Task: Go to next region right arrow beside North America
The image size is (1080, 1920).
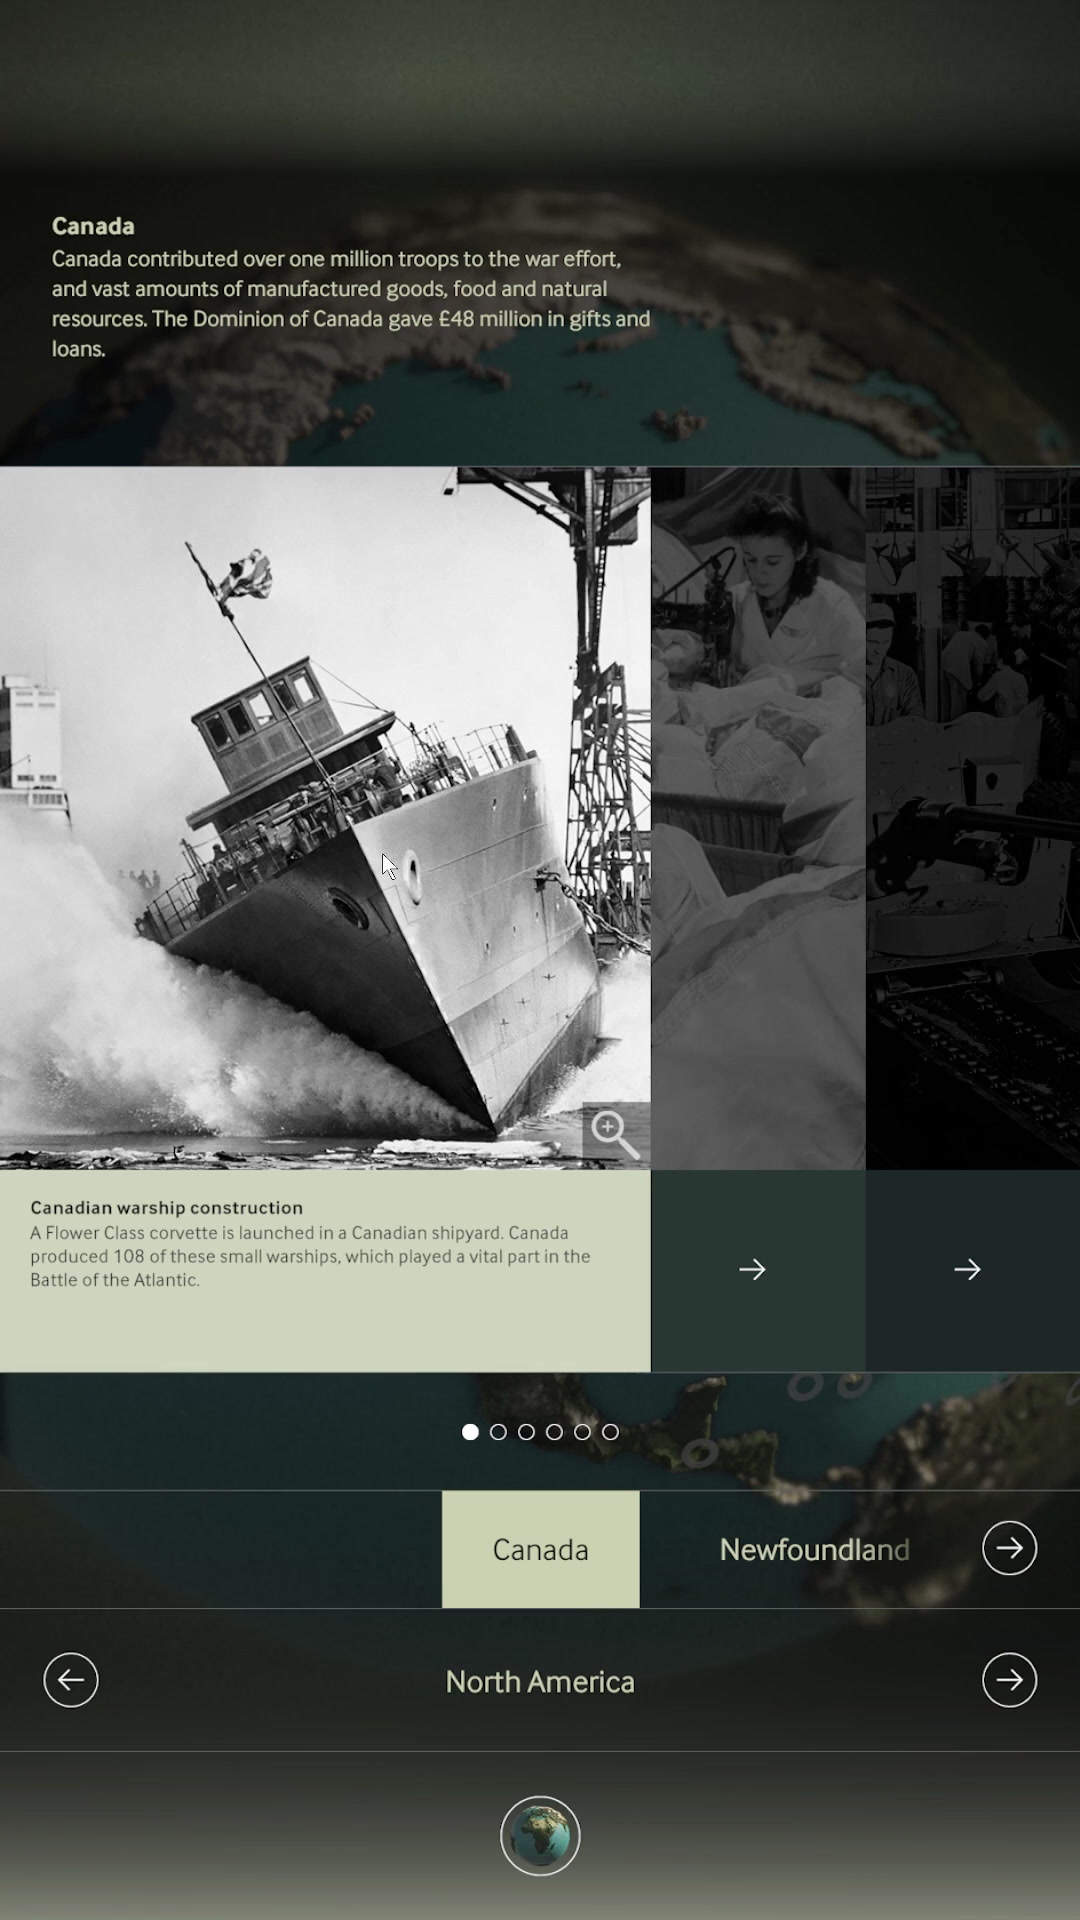Action: [1009, 1680]
